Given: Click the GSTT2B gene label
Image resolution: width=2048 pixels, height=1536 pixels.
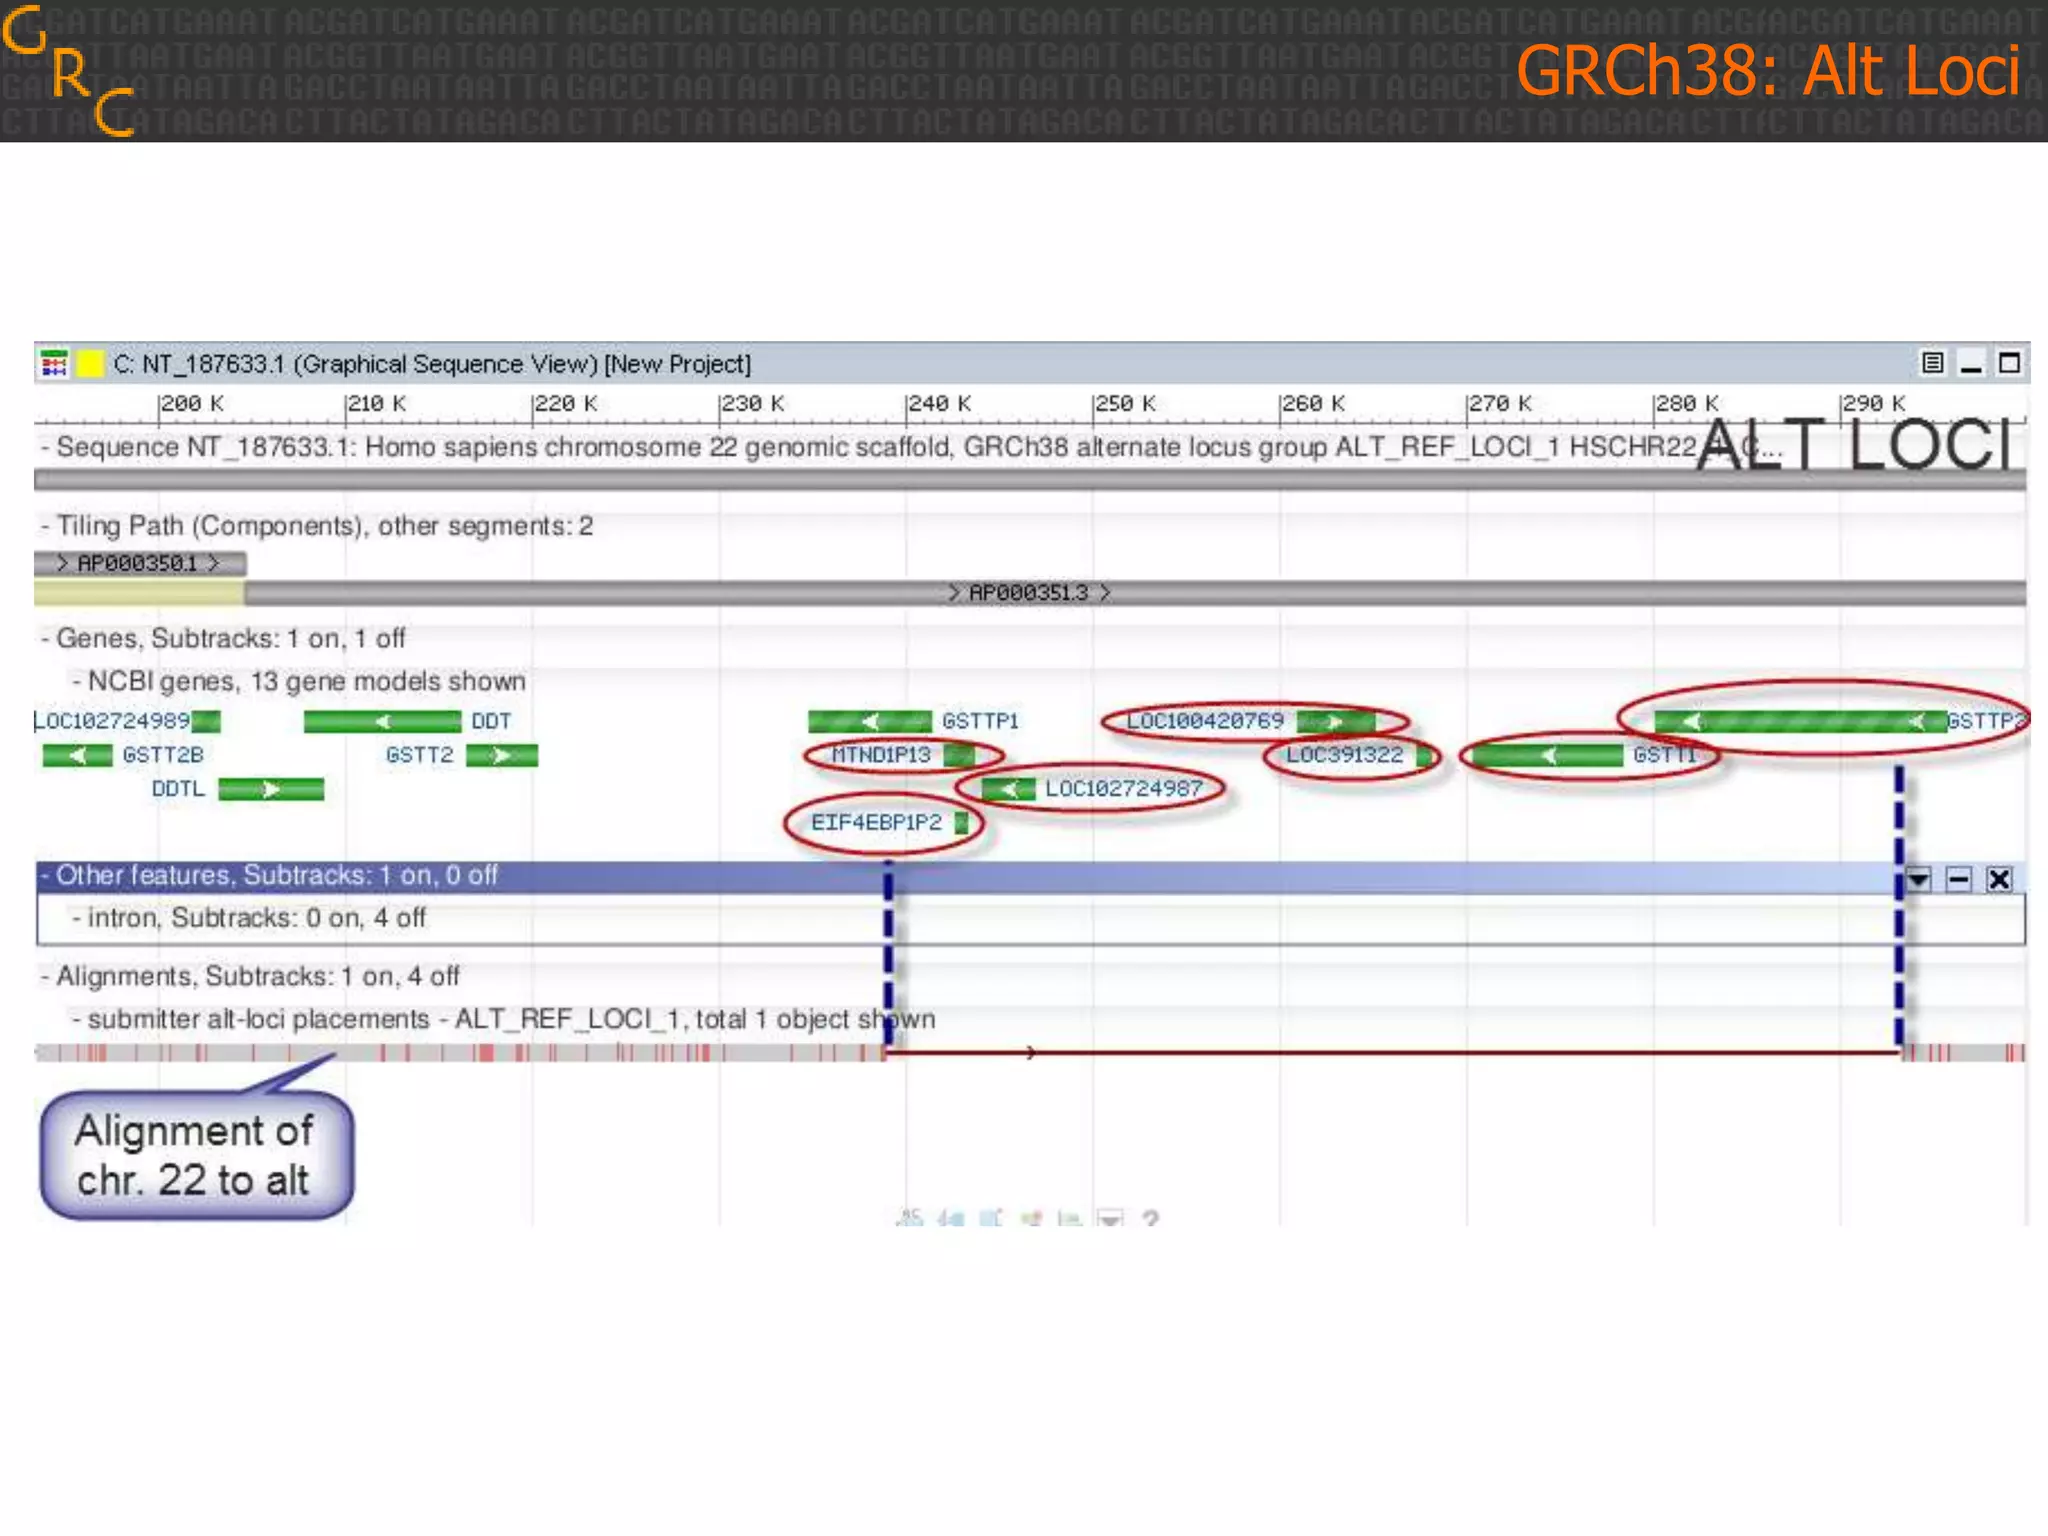Looking at the screenshot, I should coord(163,755).
